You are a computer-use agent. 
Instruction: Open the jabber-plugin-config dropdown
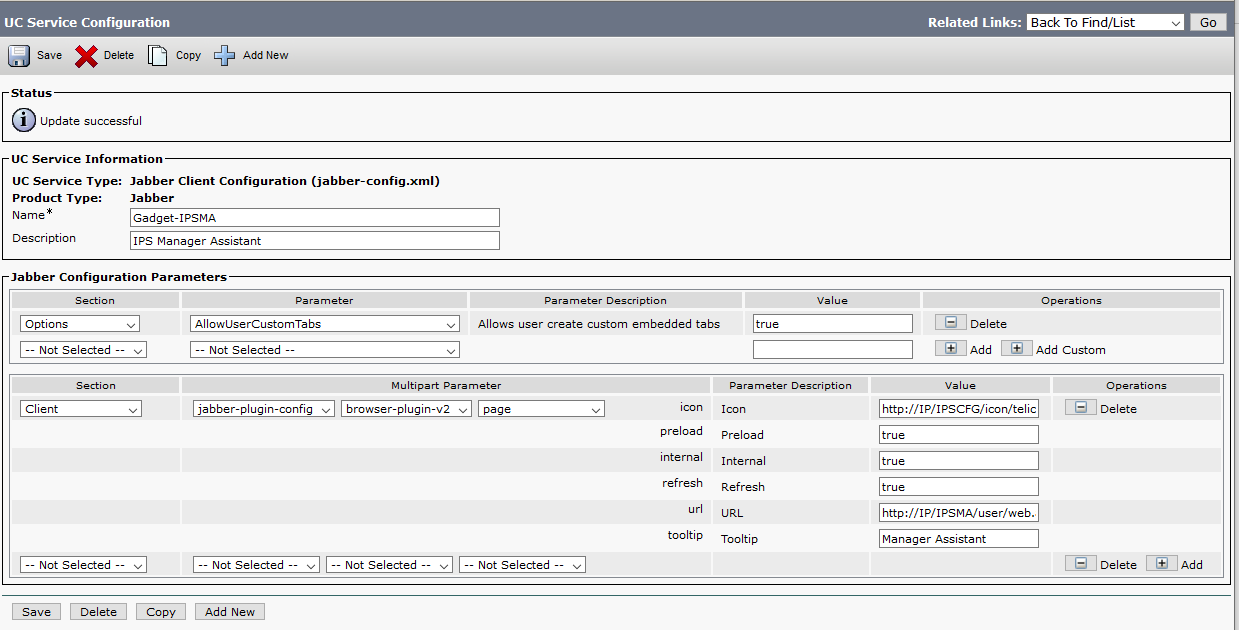(264, 409)
